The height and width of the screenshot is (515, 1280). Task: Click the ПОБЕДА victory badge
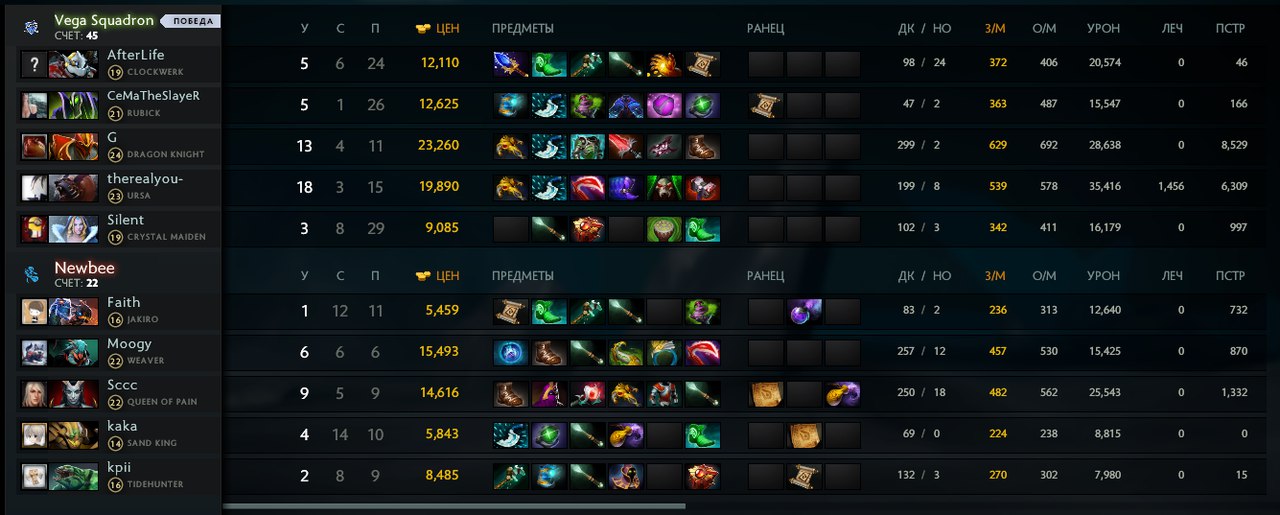(x=192, y=21)
